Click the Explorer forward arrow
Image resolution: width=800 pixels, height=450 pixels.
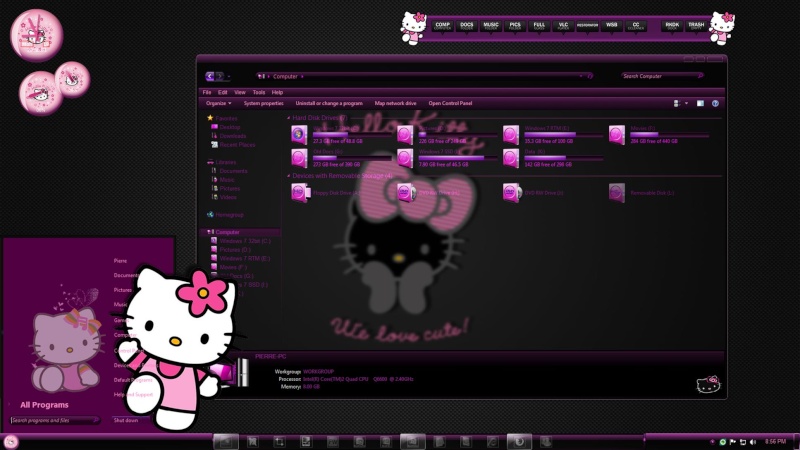pos(219,76)
